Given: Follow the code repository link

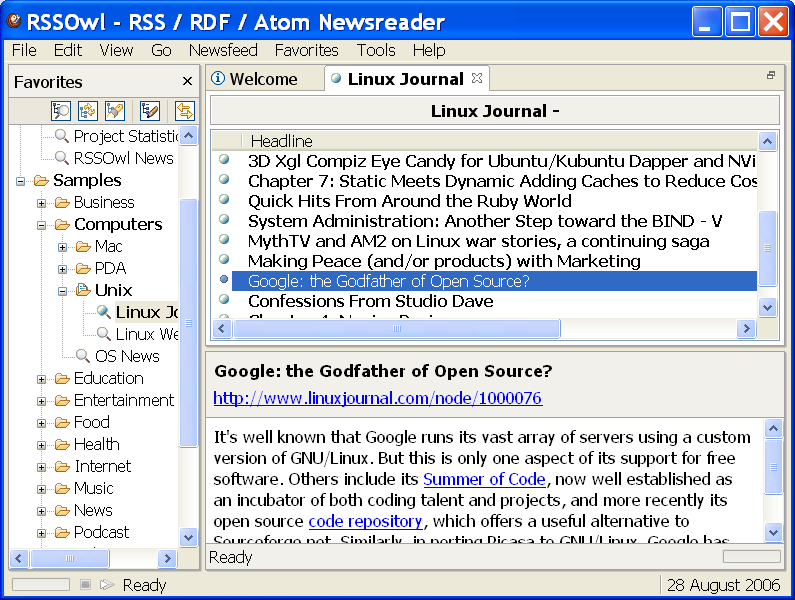Looking at the screenshot, I should [x=365, y=521].
